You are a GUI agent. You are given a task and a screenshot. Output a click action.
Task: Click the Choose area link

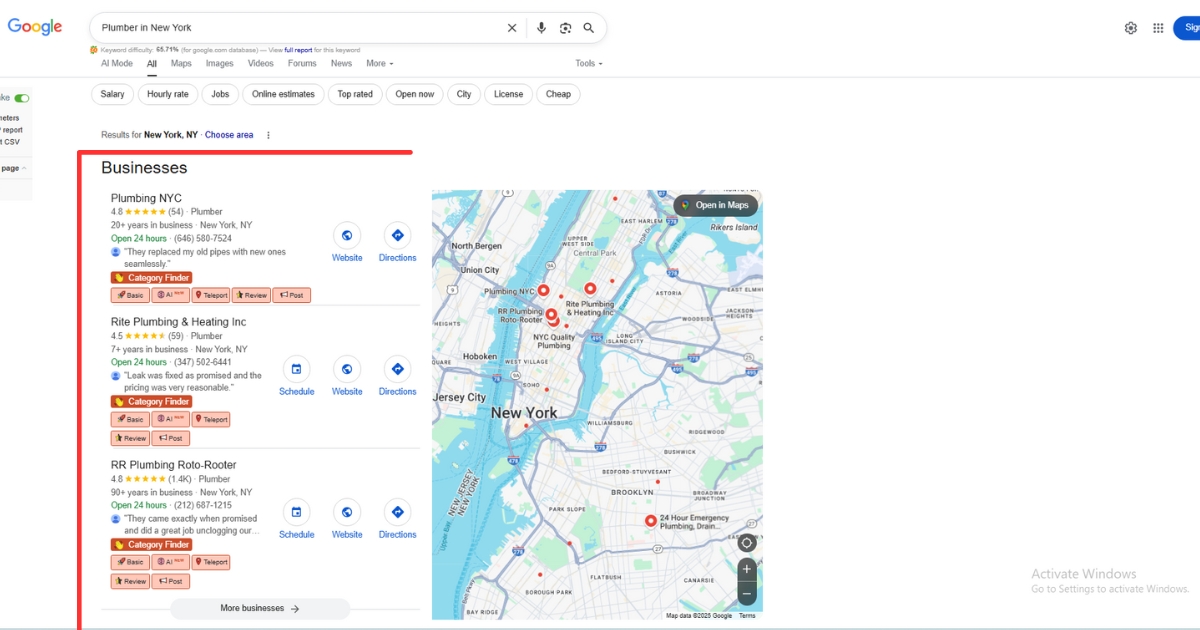[229, 135]
